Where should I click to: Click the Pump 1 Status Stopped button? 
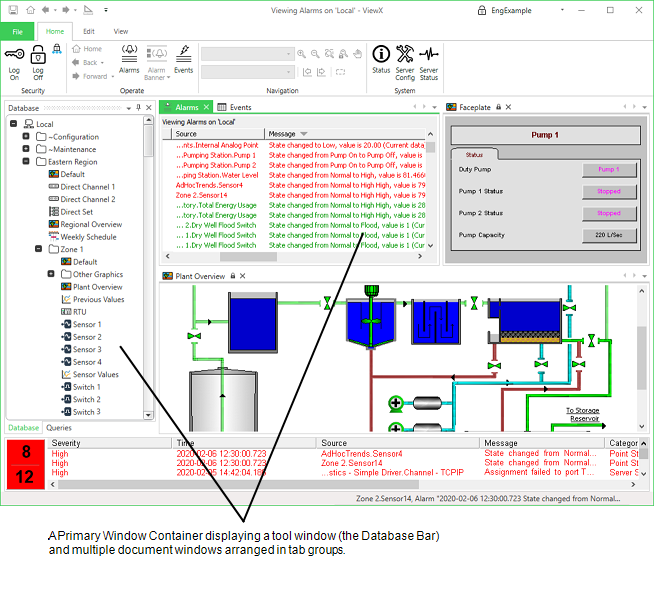pos(609,191)
